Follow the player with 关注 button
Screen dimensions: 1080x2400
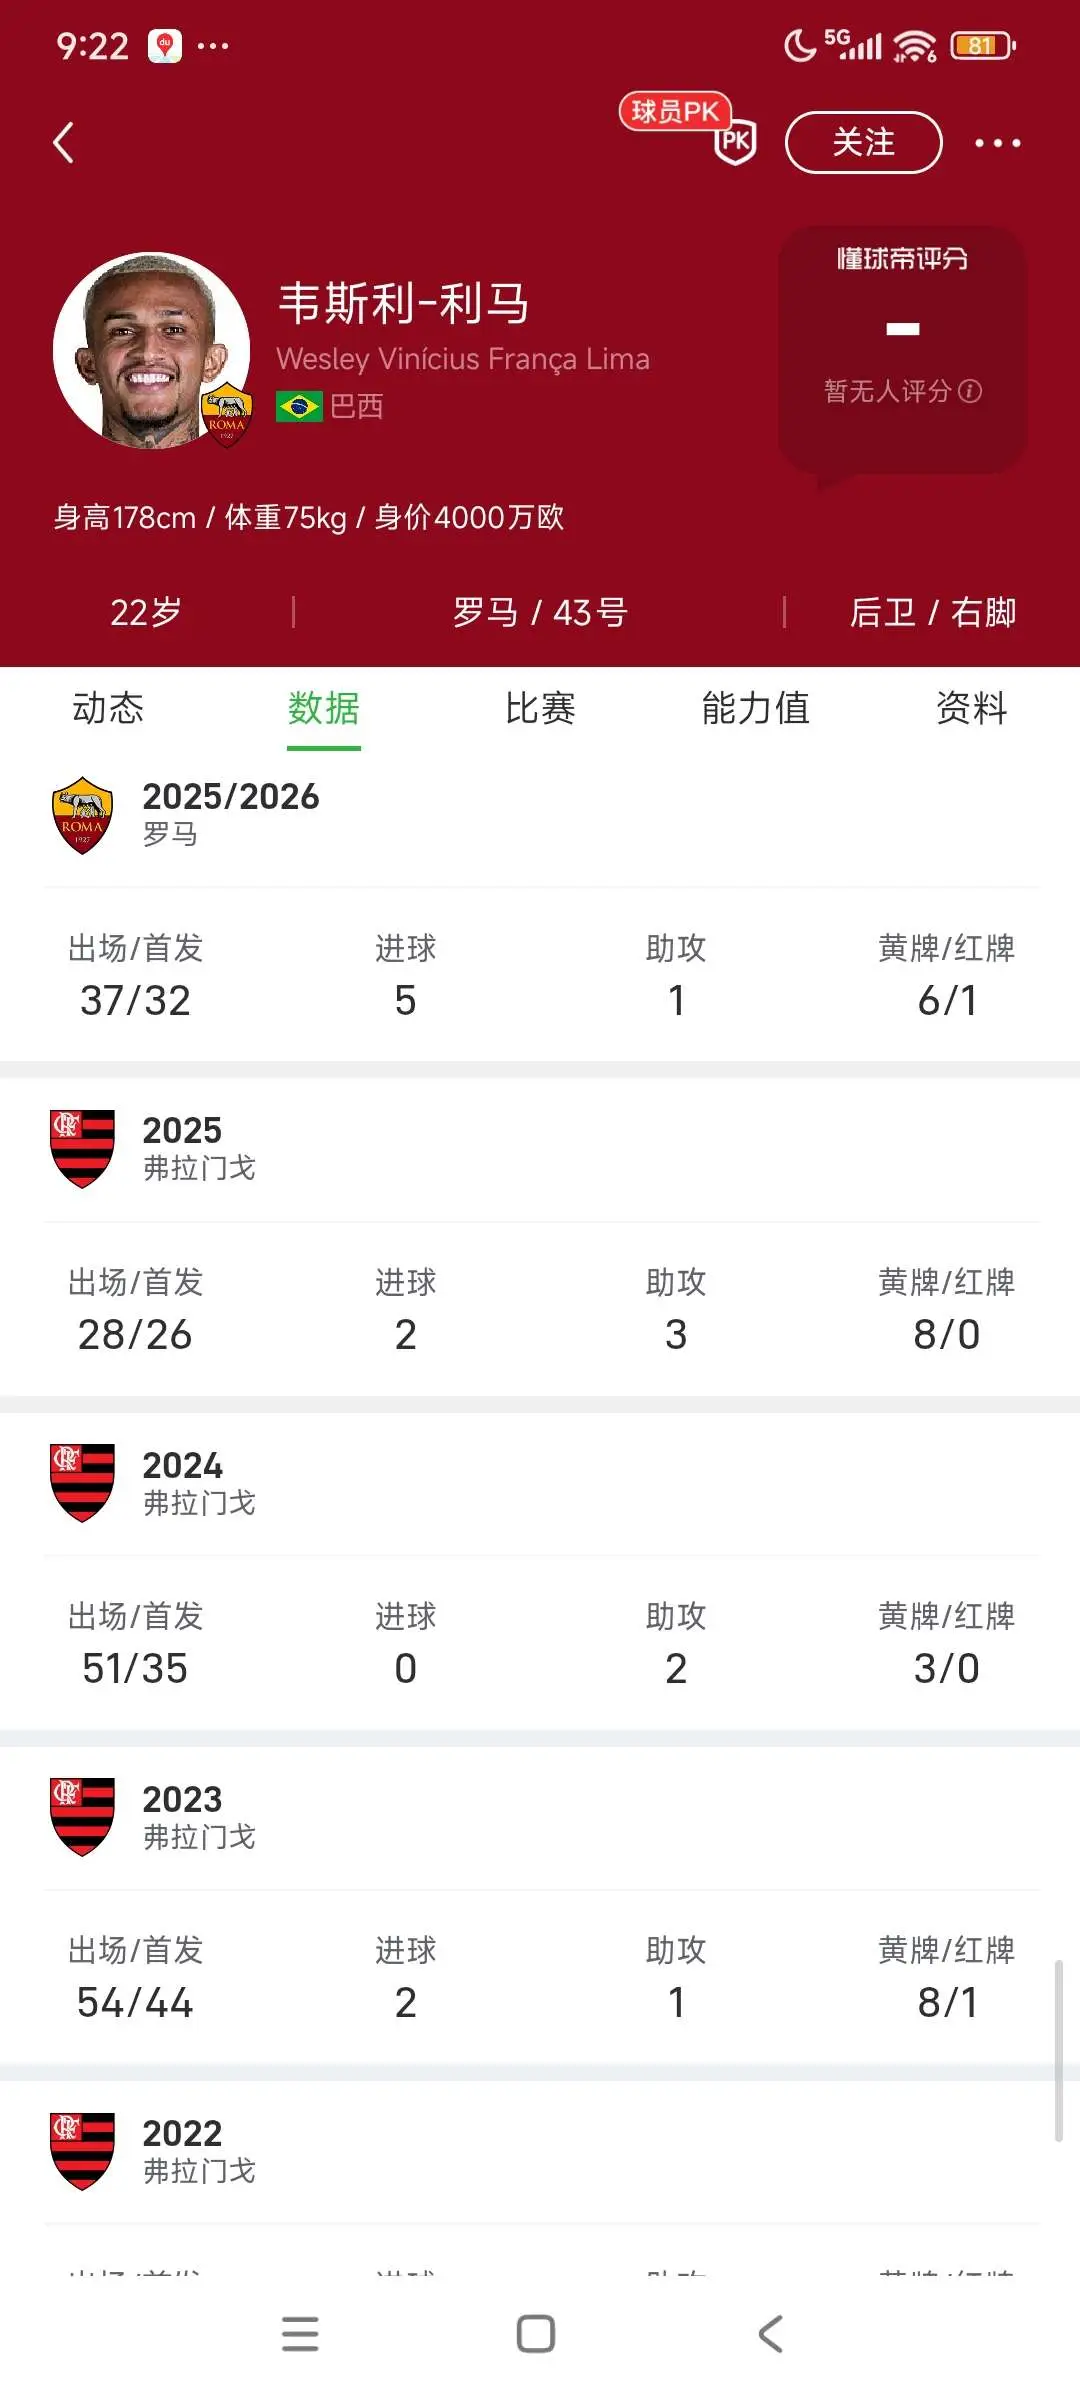pyautogui.click(x=864, y=142)
